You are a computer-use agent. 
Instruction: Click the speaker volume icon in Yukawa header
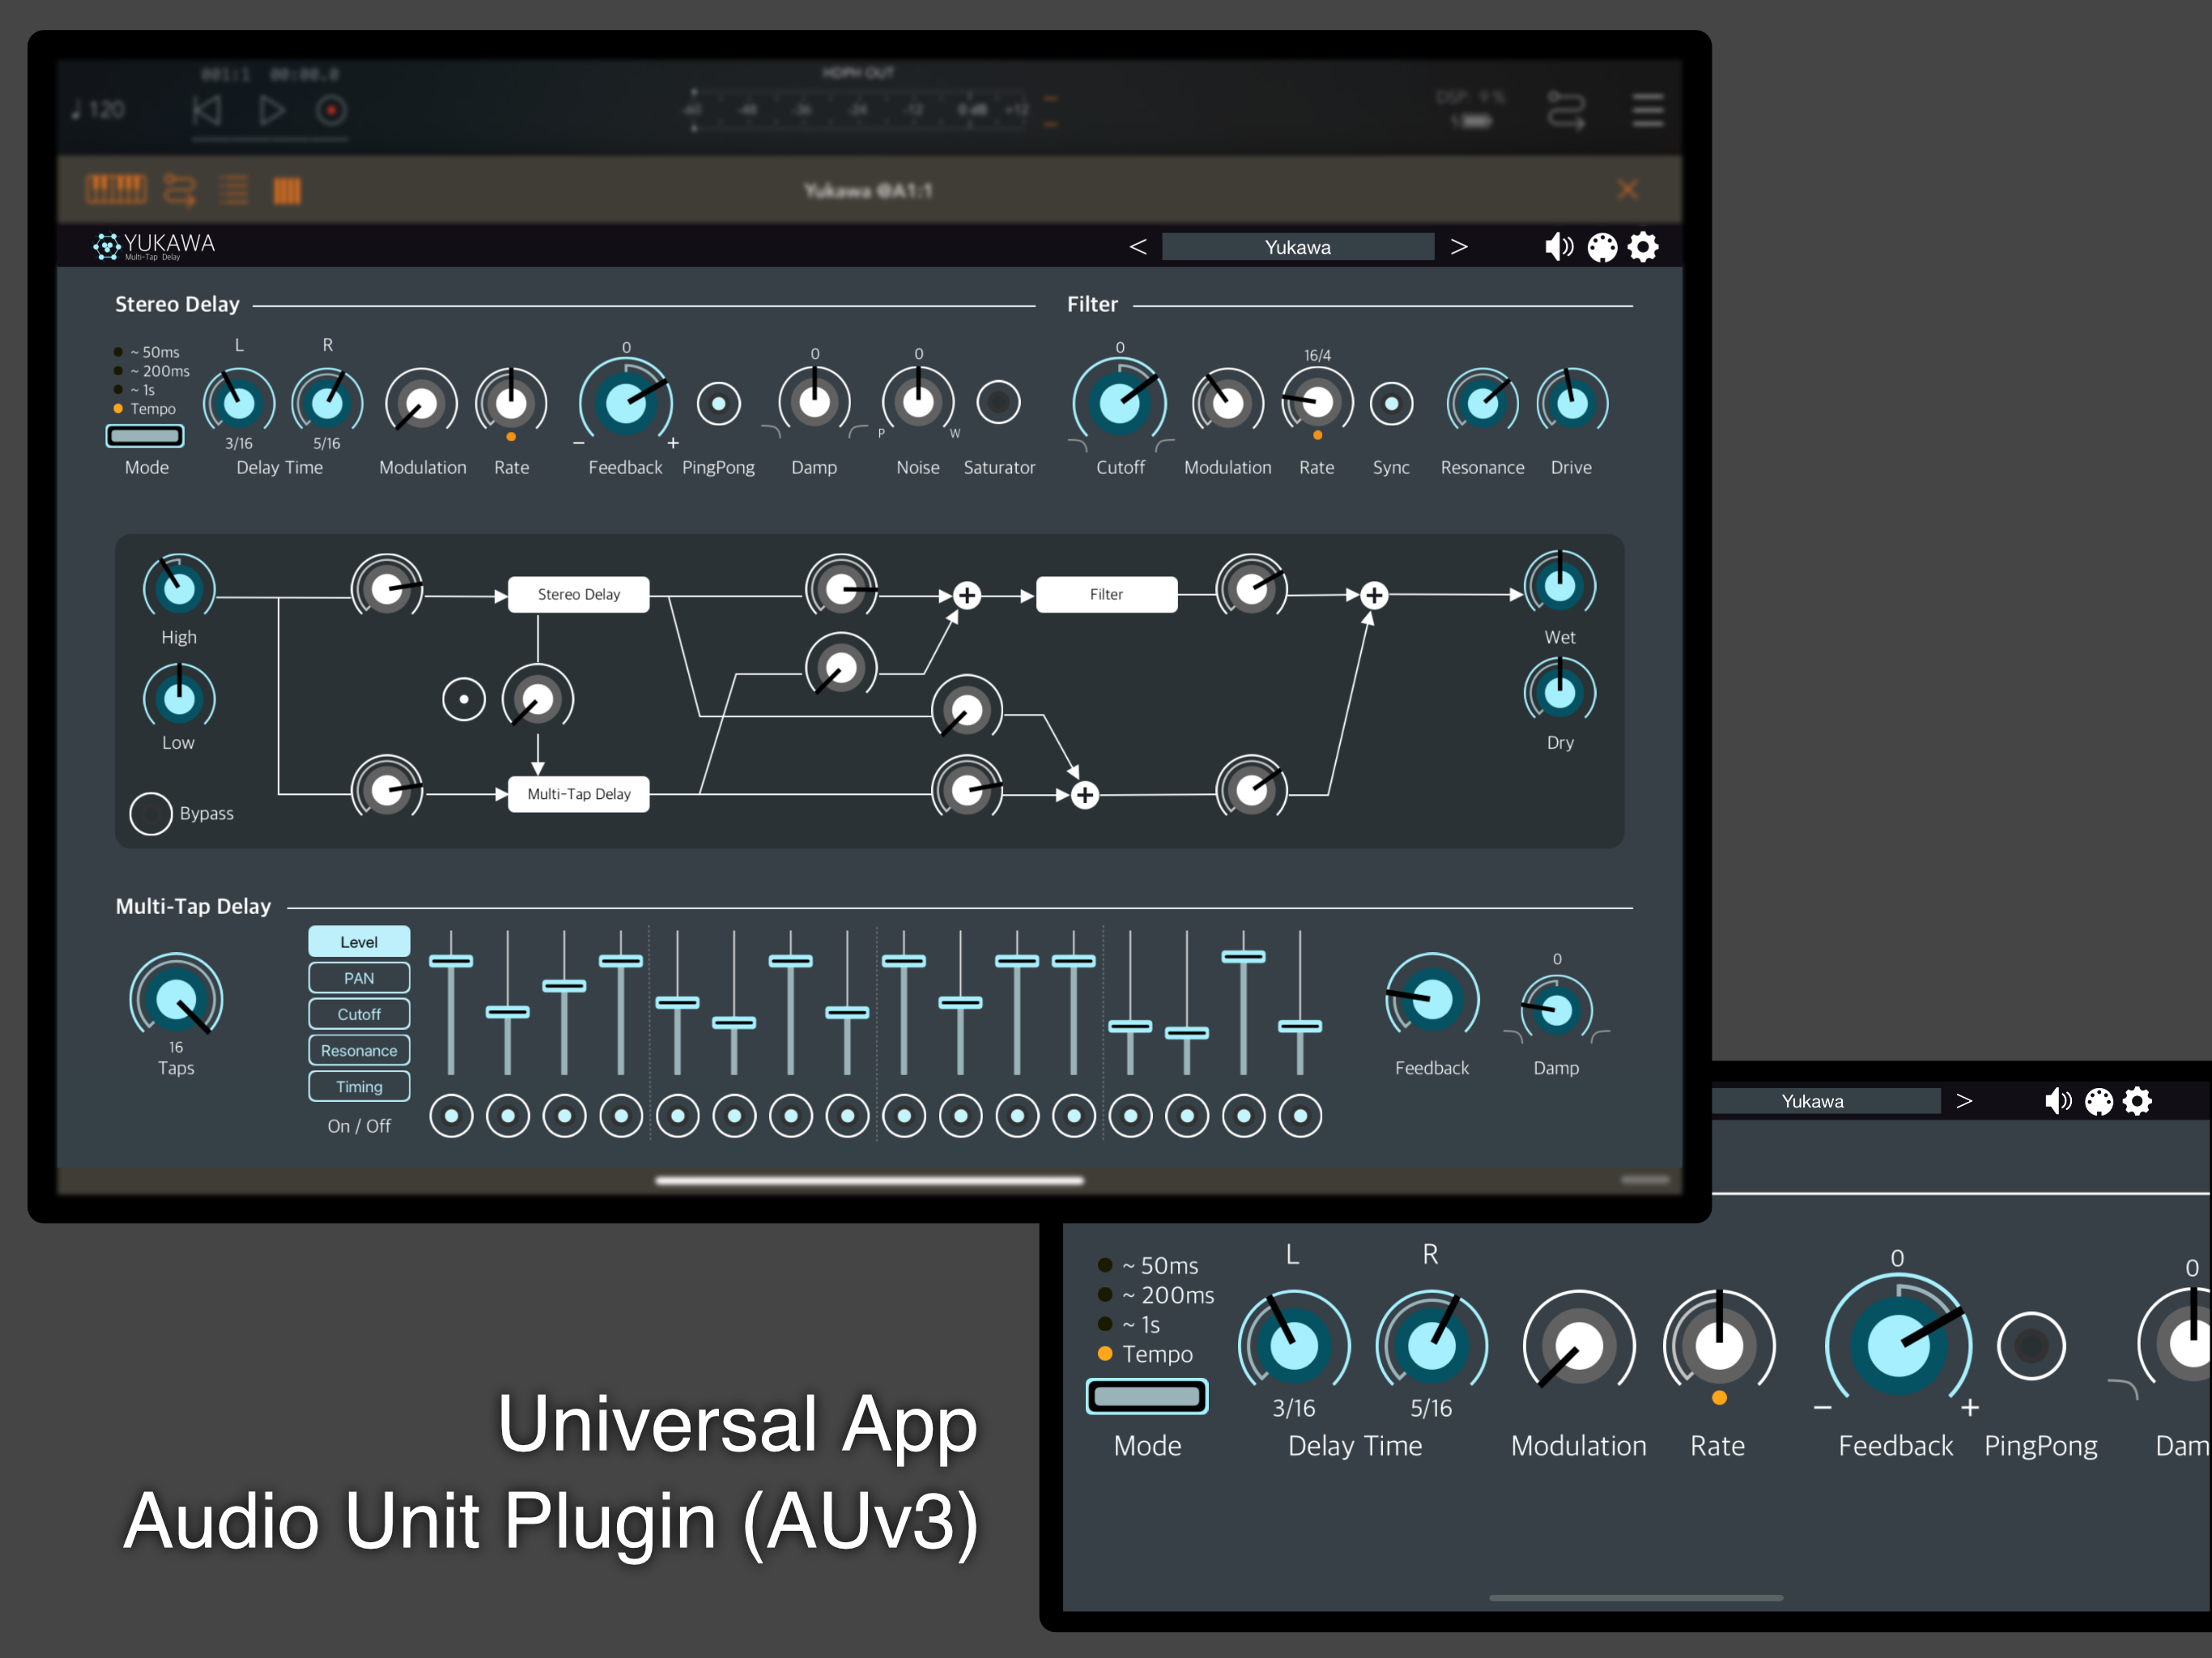1557,247
